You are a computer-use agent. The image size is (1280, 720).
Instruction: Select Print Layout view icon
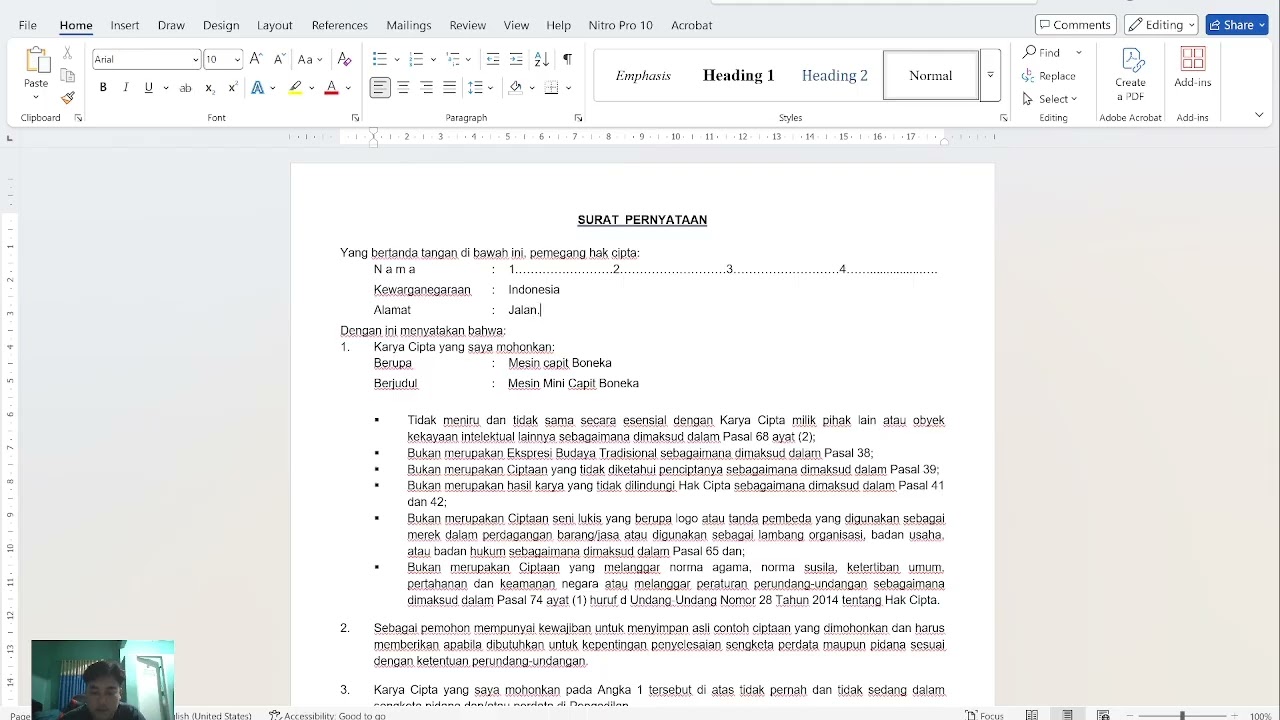1067,715
